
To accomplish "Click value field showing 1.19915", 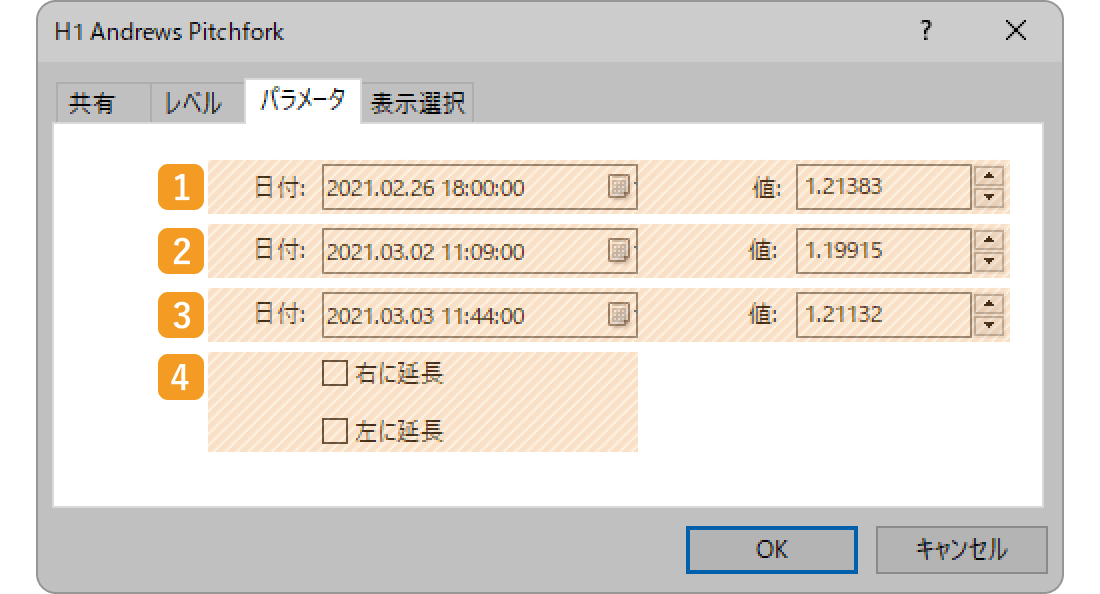I will coord(883,250).
